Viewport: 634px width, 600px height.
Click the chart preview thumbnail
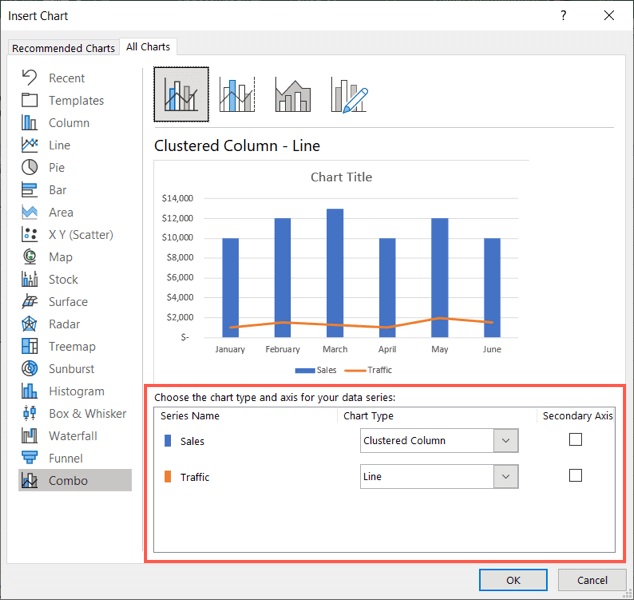(x=341, y=270)
